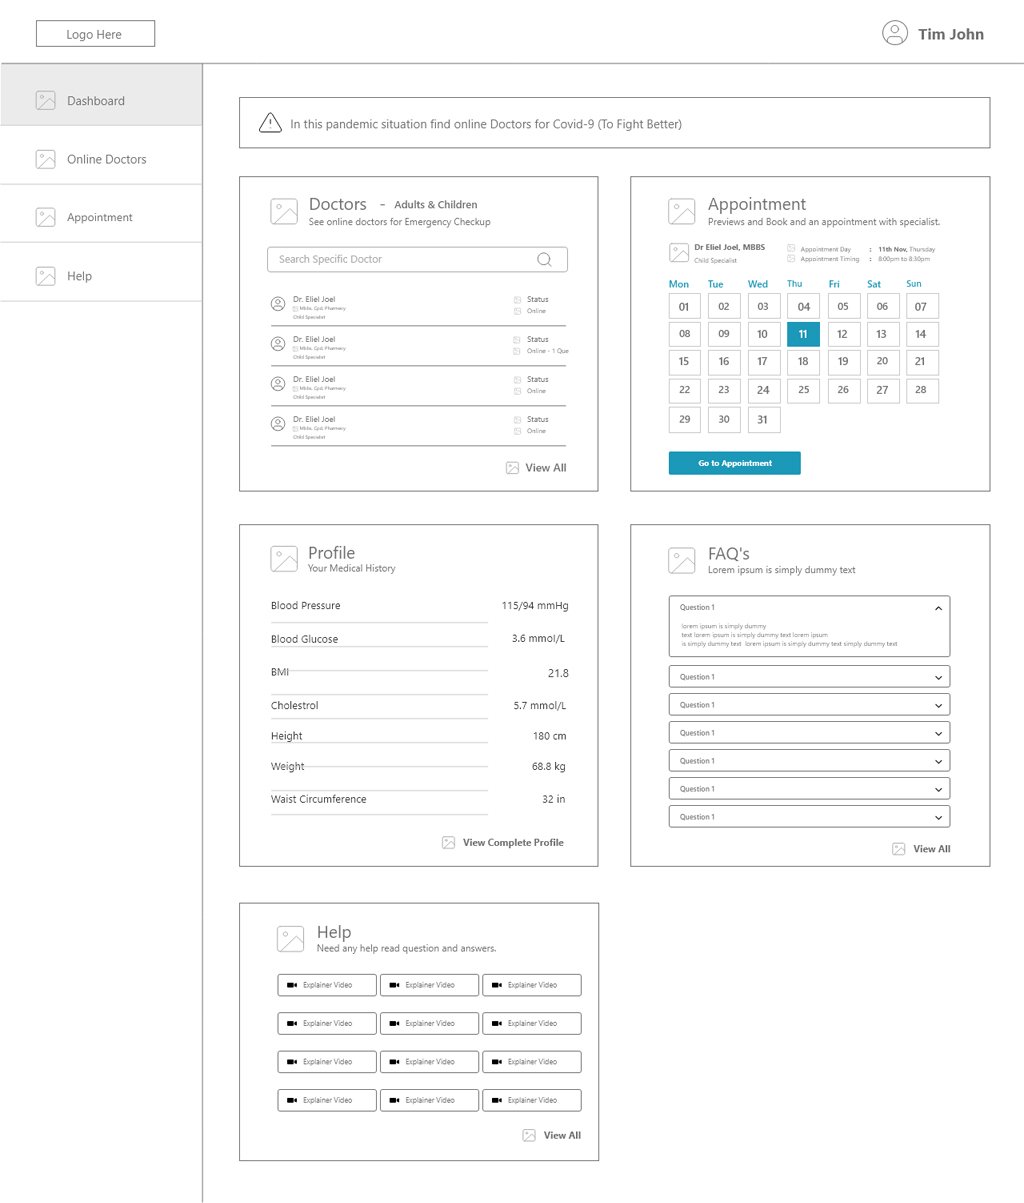Pick date 14 on the calendar
Screen dimensions: 1024x1203
(x=922, y=334)
